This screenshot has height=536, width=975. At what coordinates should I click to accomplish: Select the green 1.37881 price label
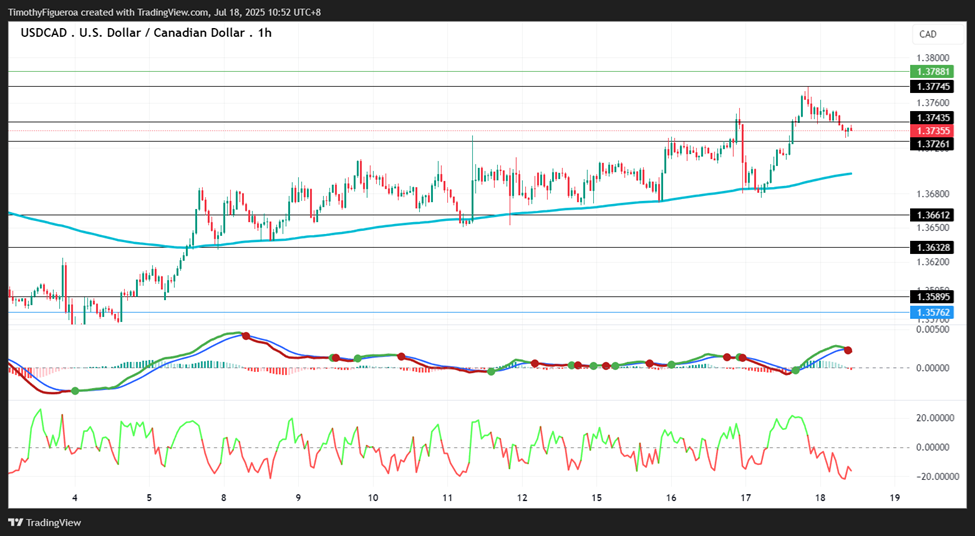pyautogui.click(x=931, y=72)
